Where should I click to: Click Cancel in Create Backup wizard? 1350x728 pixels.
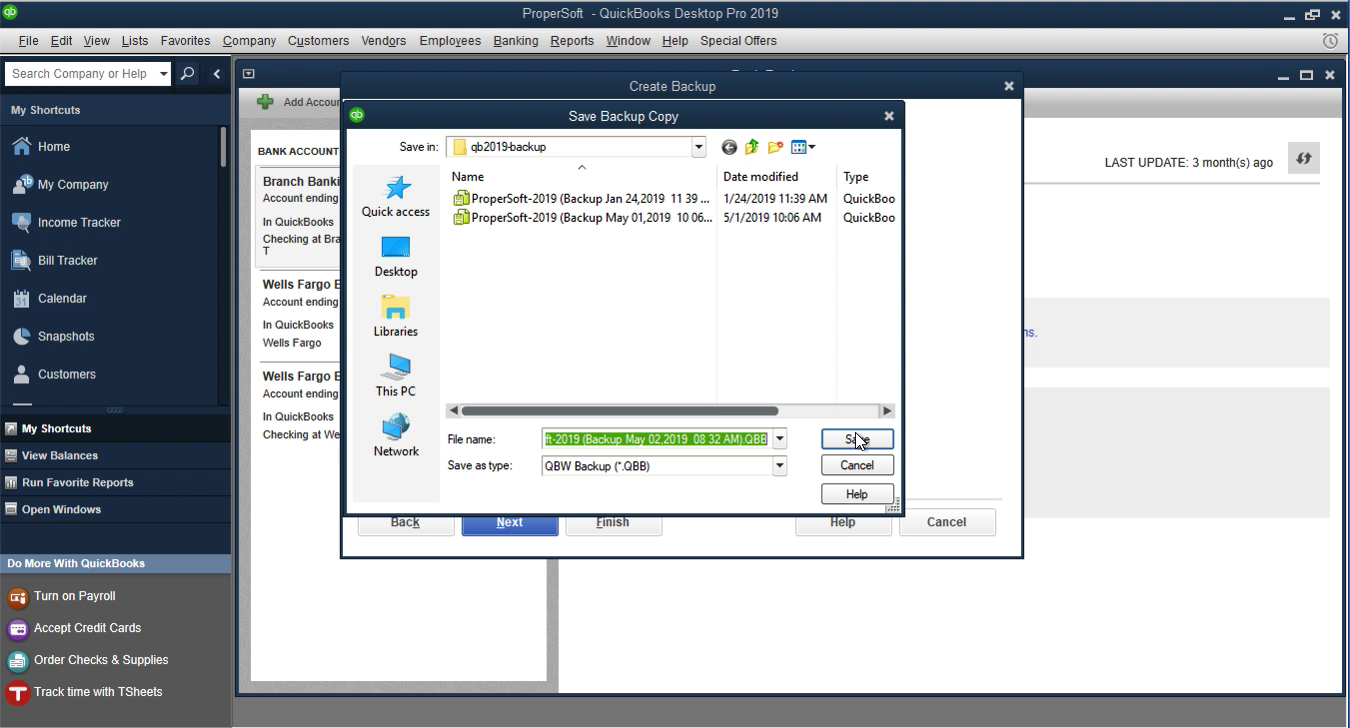click(946, 522)
